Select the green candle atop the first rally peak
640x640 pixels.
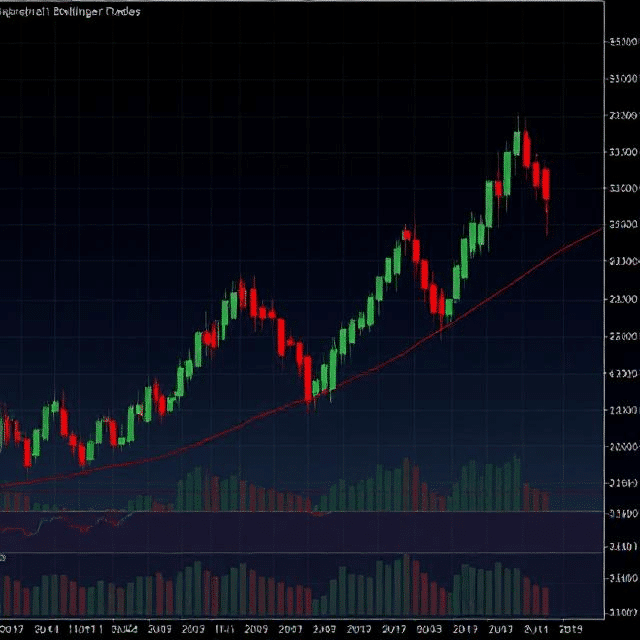pos(240,293)
